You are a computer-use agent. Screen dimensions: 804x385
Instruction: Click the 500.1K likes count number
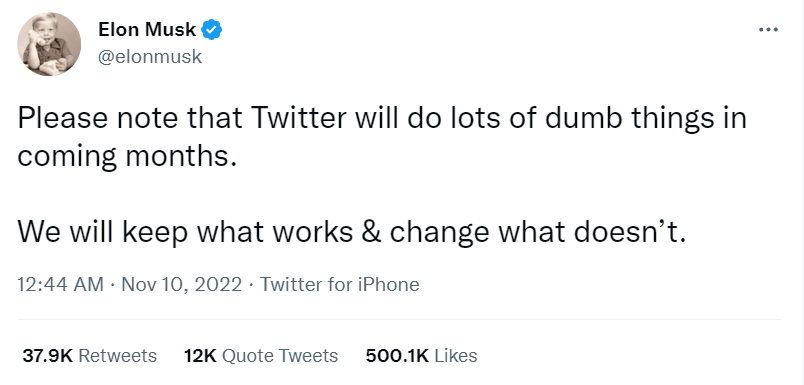tap(397, 355)
